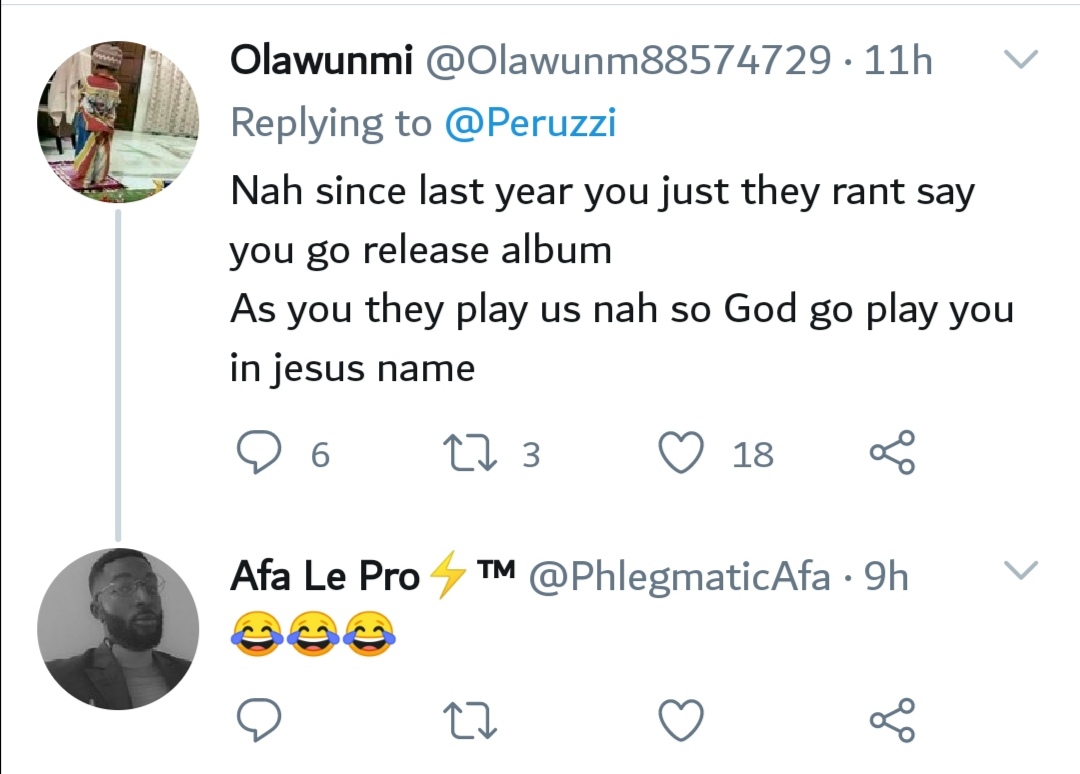Screen dimensions: 1080x774
Task: Visit the @PhlegmaticAfa handle
Action: (x=679, y=576)
